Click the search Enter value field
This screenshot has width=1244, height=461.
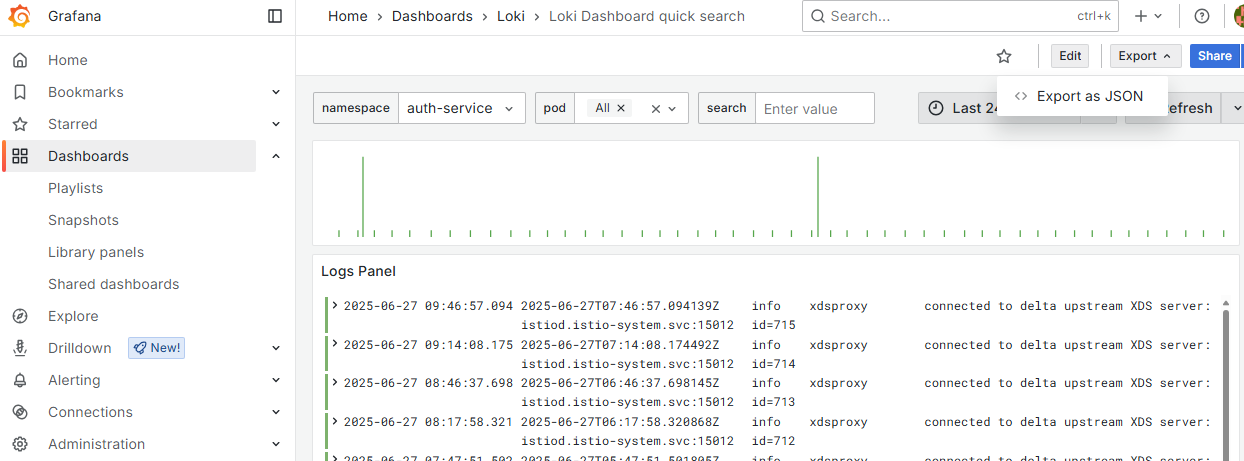(814, 108)
